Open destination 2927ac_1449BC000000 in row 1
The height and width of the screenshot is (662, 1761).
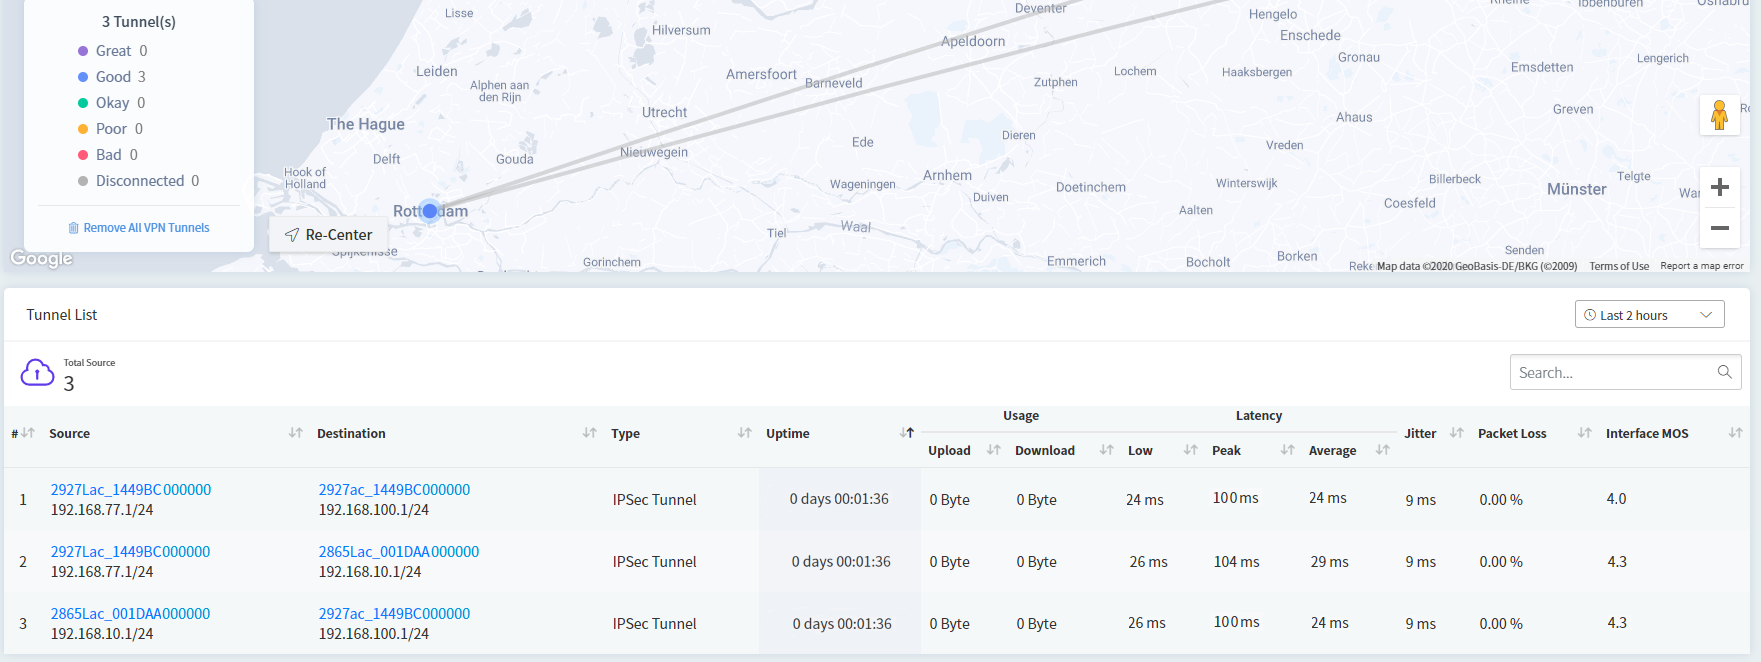pyautogui.click(x=394, y=490)
